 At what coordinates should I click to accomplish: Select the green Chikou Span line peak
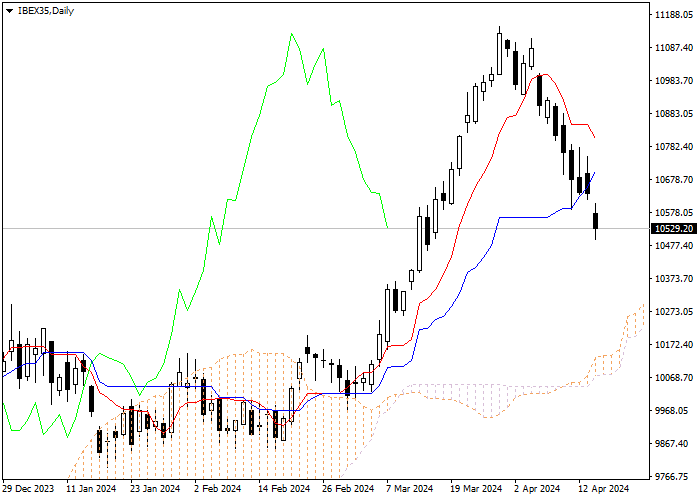tap(292, 33)
